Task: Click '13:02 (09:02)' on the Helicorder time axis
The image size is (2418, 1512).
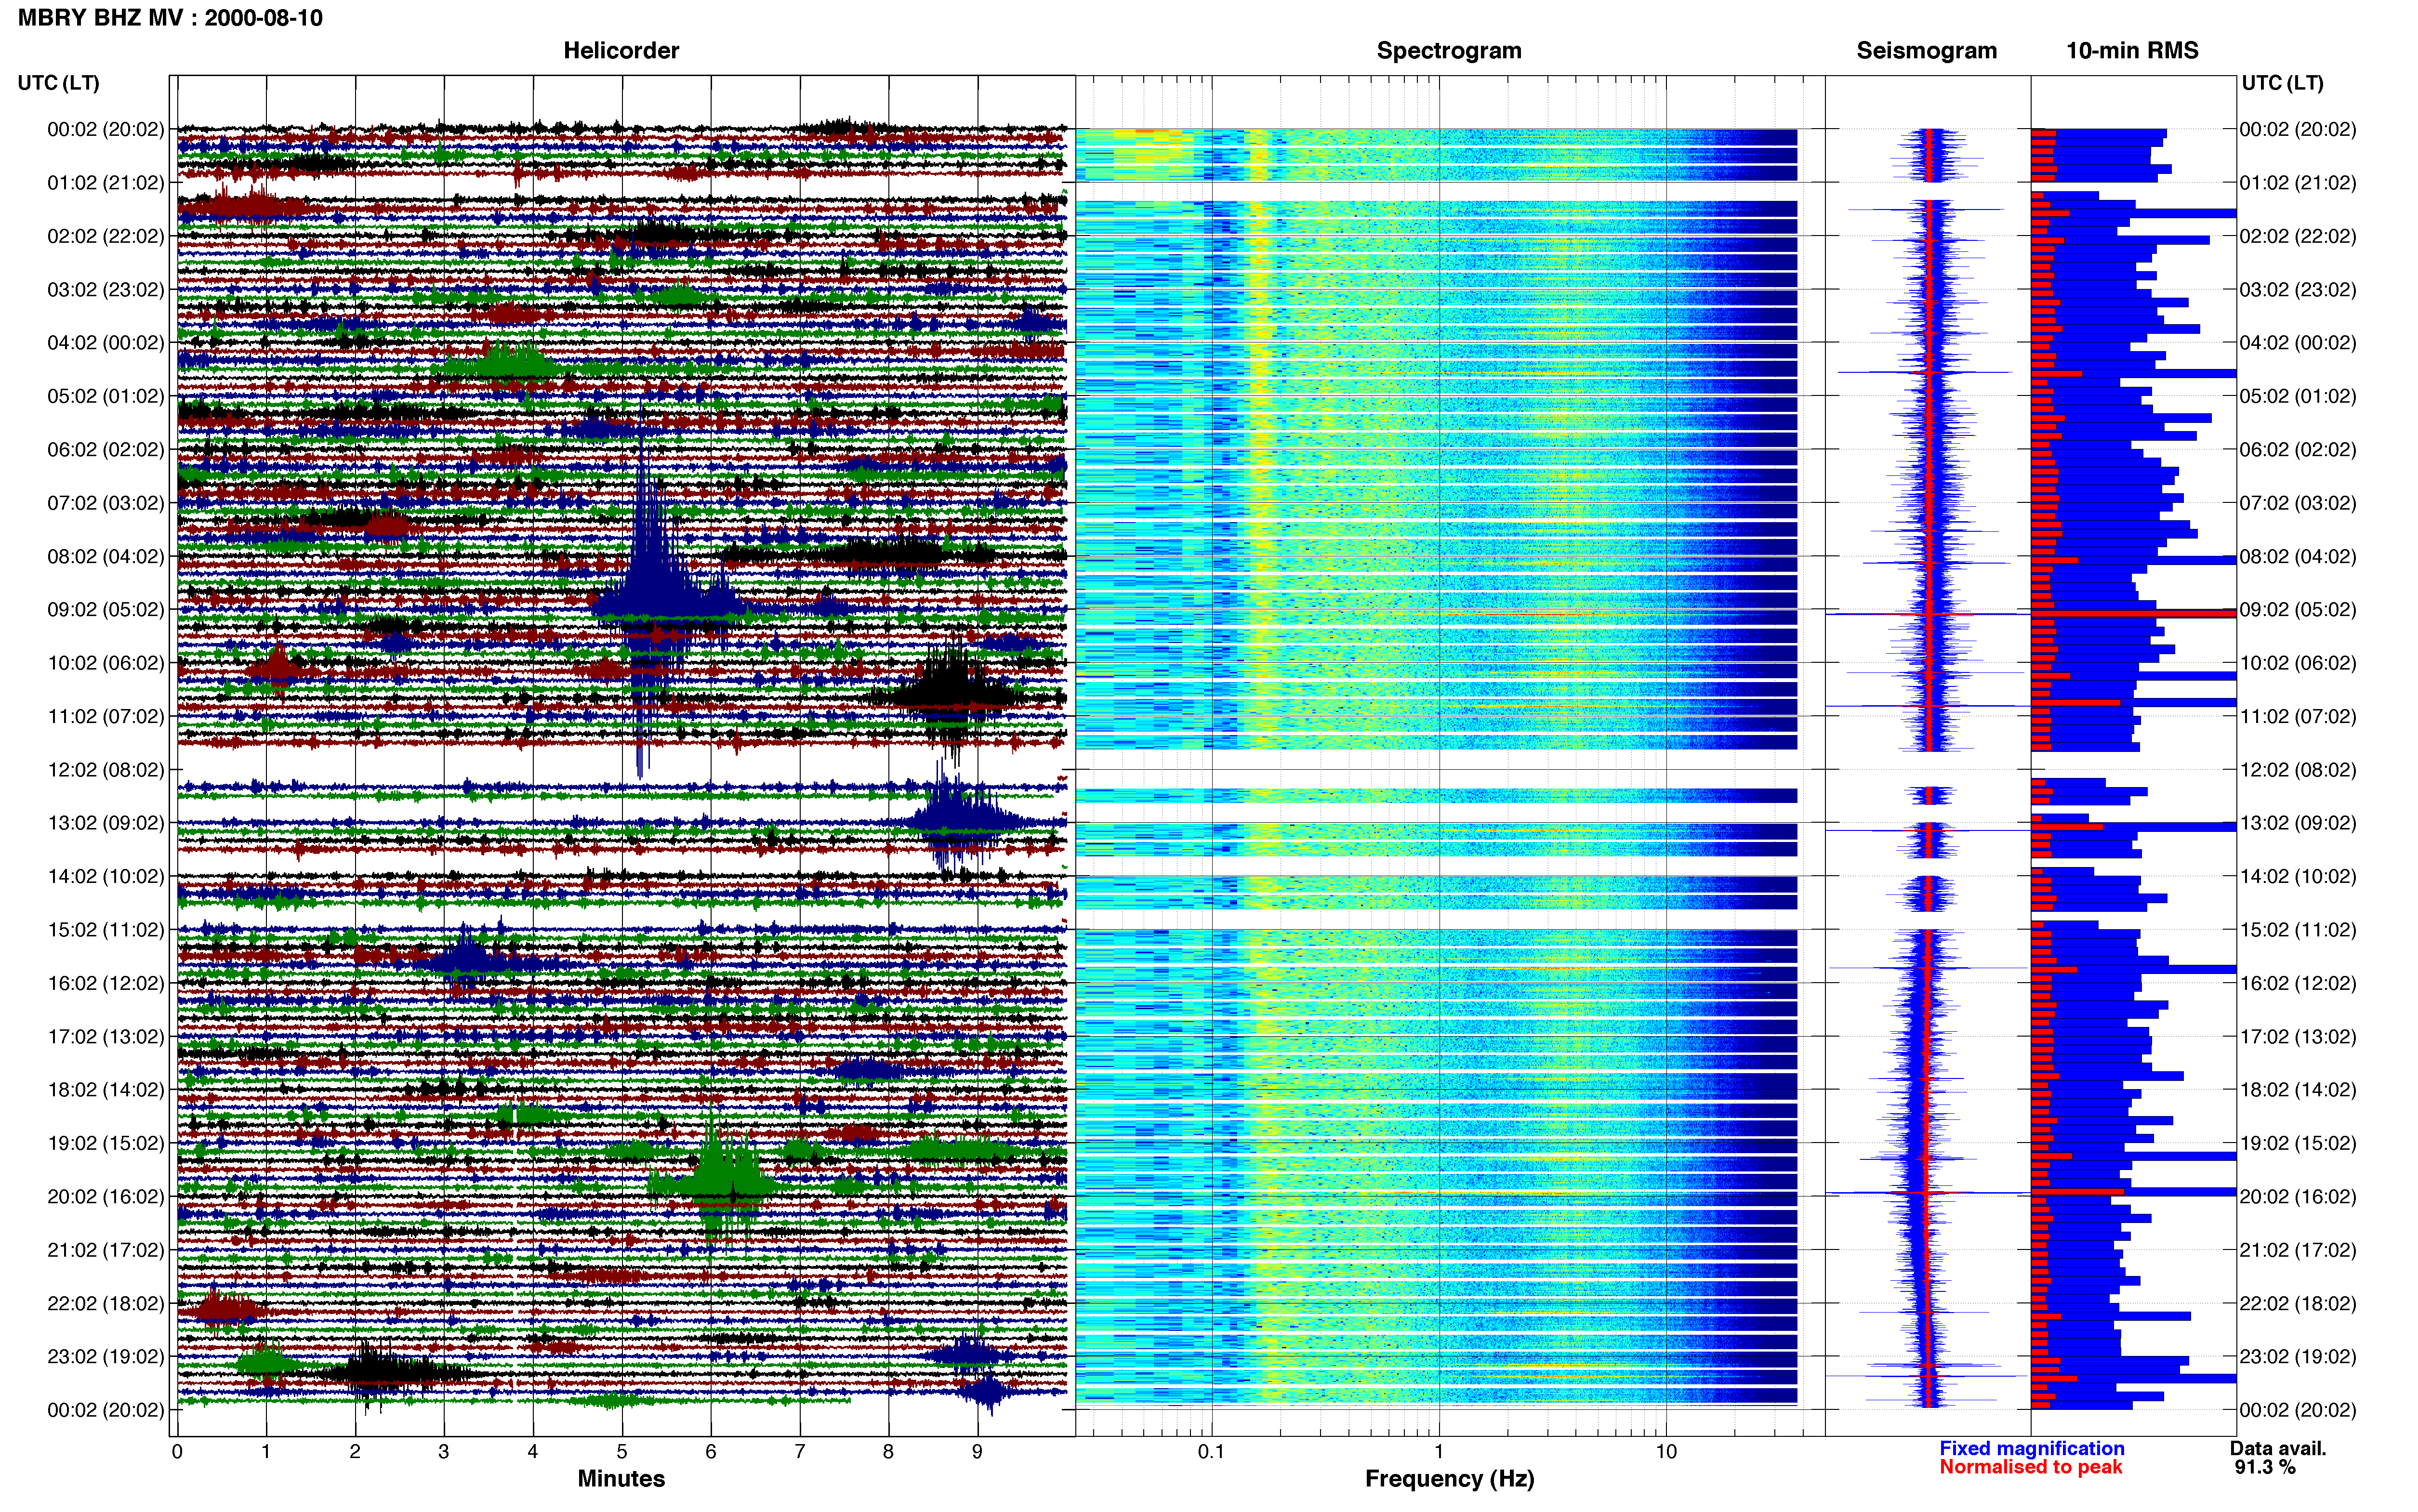Action: click(106, 823)
